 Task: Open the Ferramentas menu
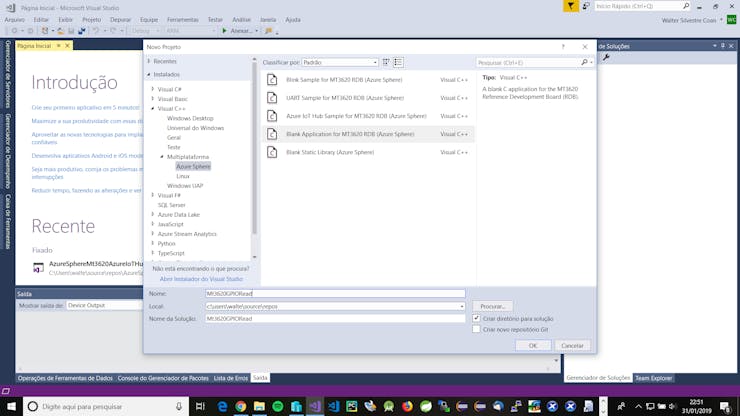pyautogui.click(x=183, y=20)
